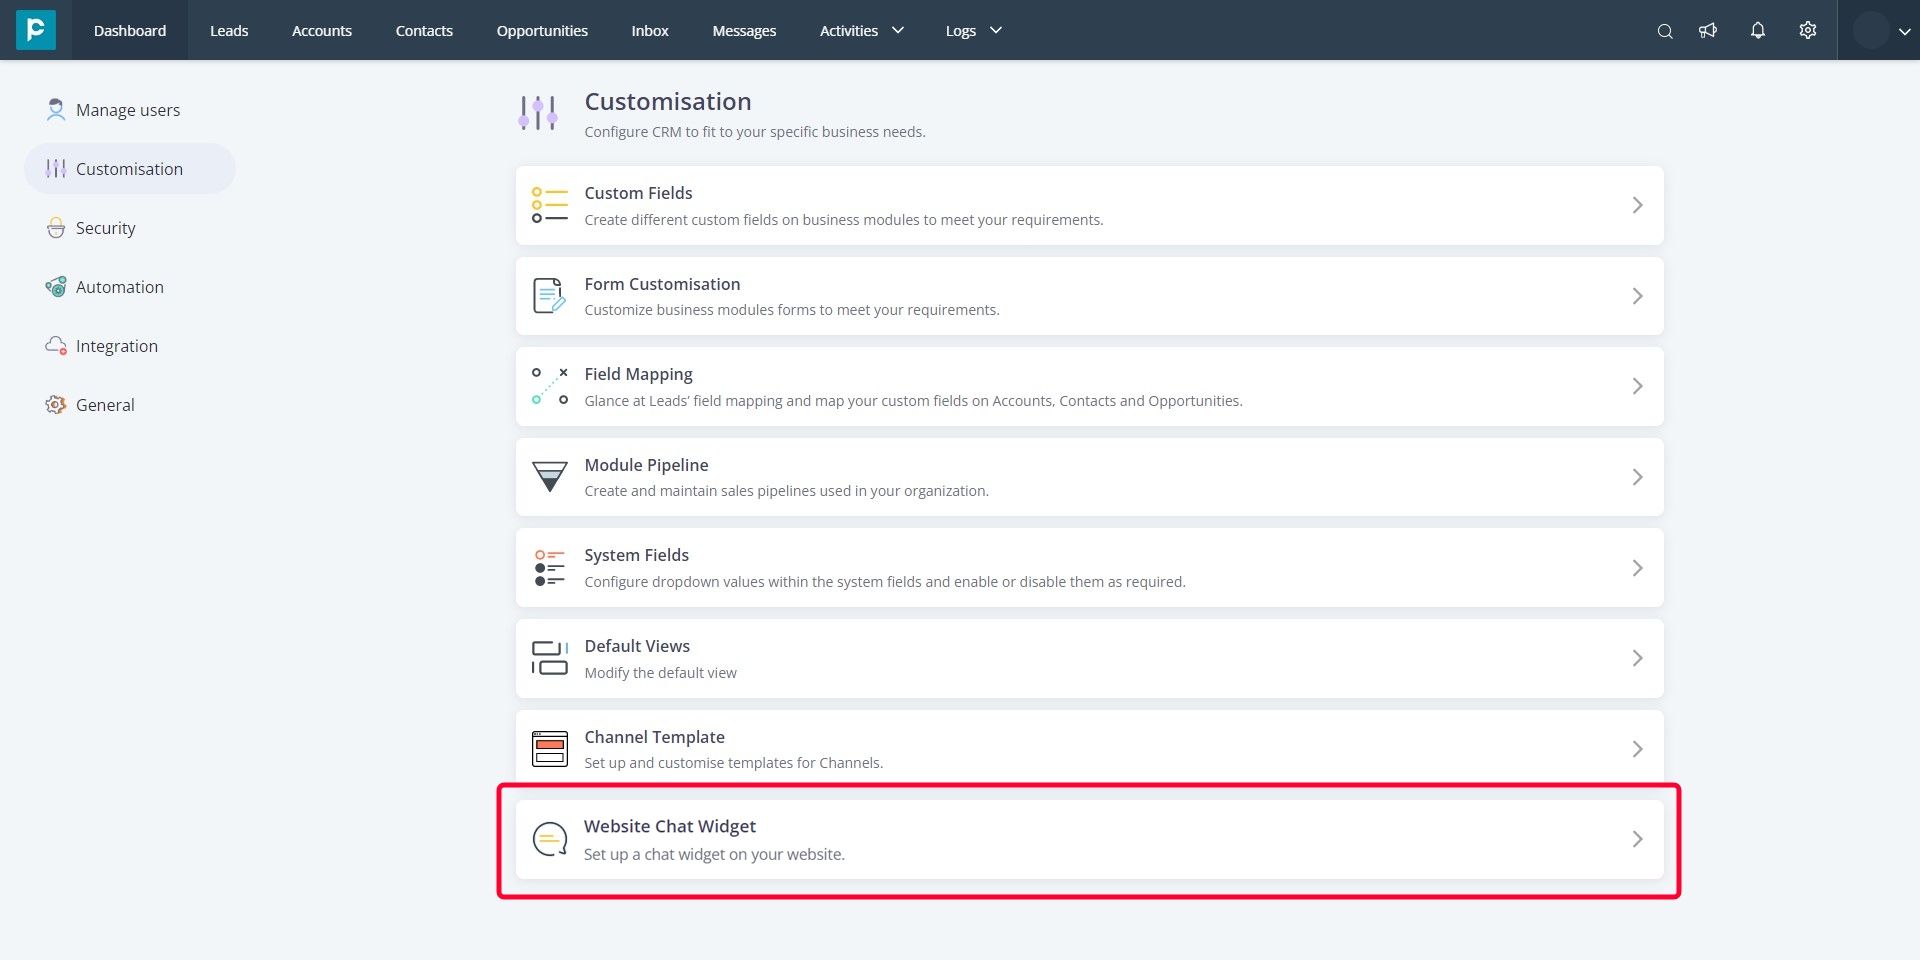The height and width of the screenshot is (960, 1920).
Task: Click the Integration cloud sidebar icon
Action: pos(56,346)
